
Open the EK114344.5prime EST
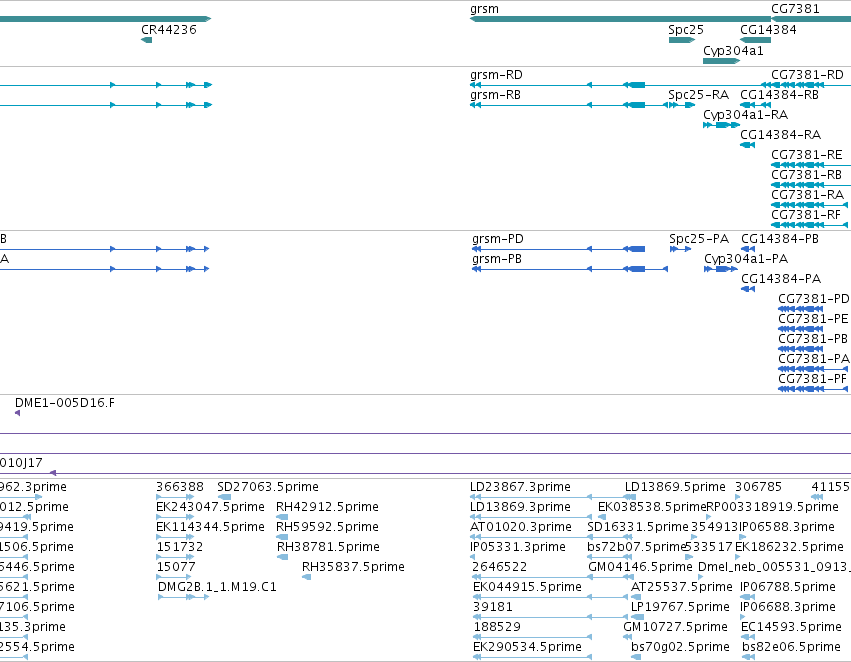pyautogui.click(x=175, y=537)
